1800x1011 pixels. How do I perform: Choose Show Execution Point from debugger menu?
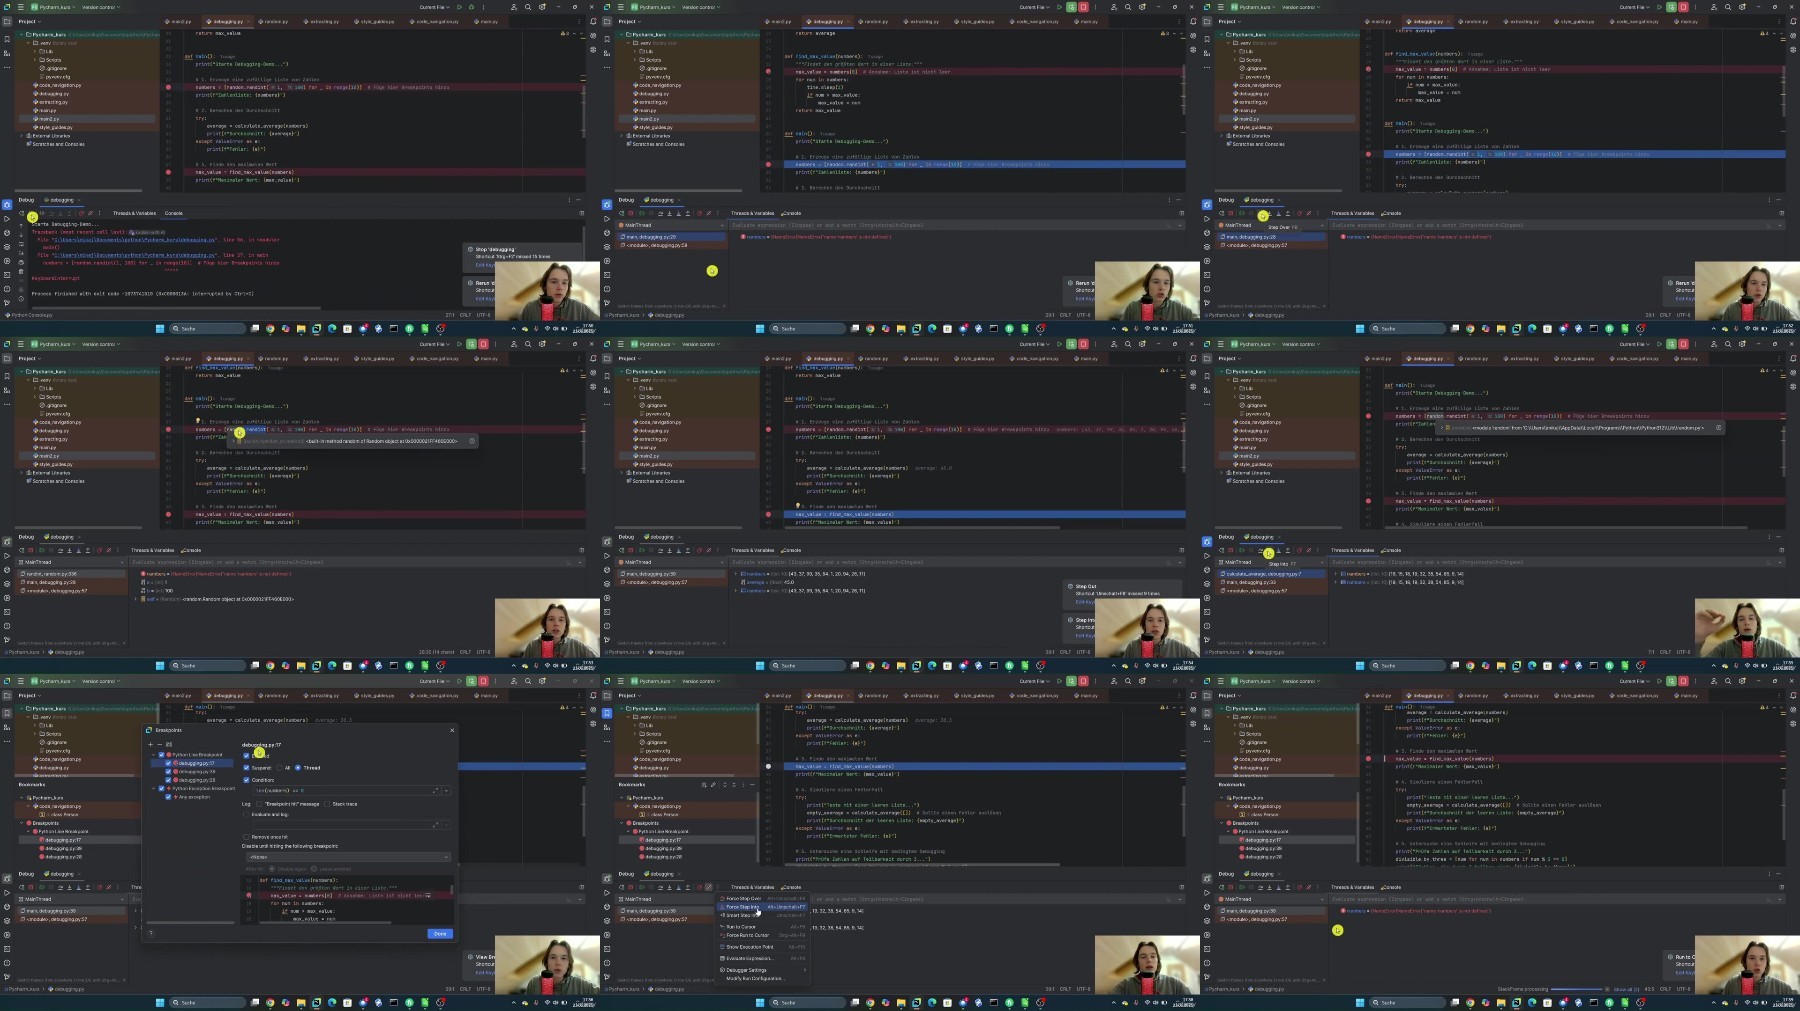(762, 947)
